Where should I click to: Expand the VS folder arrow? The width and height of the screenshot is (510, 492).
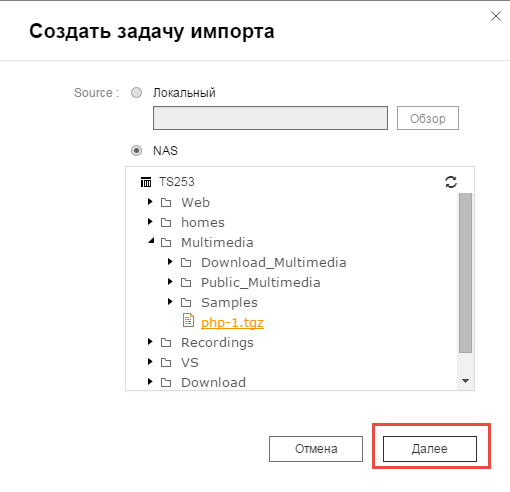150,362
